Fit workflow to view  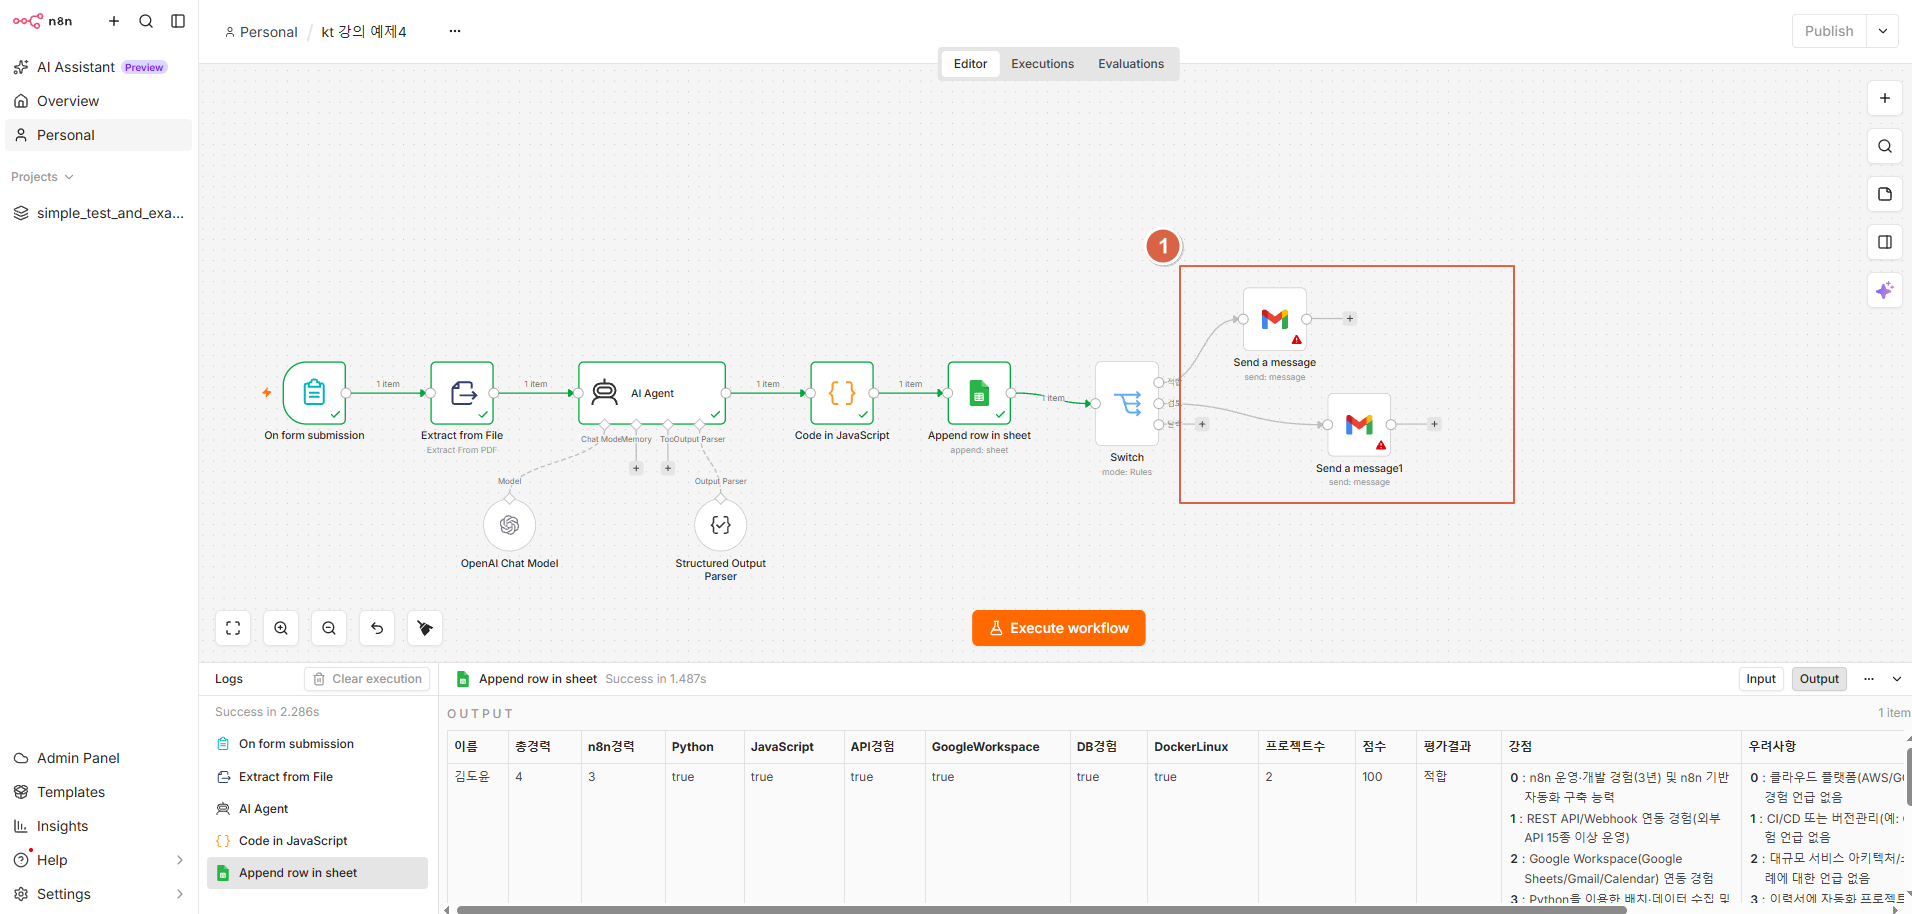tap(233, 628)
